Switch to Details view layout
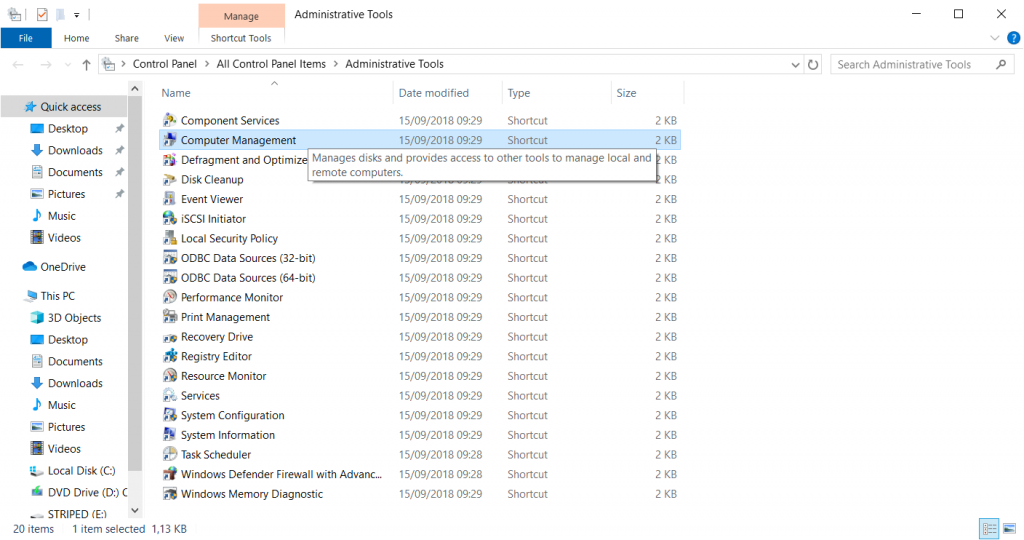This screenshot has height=540, width=1024. tap(989, 528)
